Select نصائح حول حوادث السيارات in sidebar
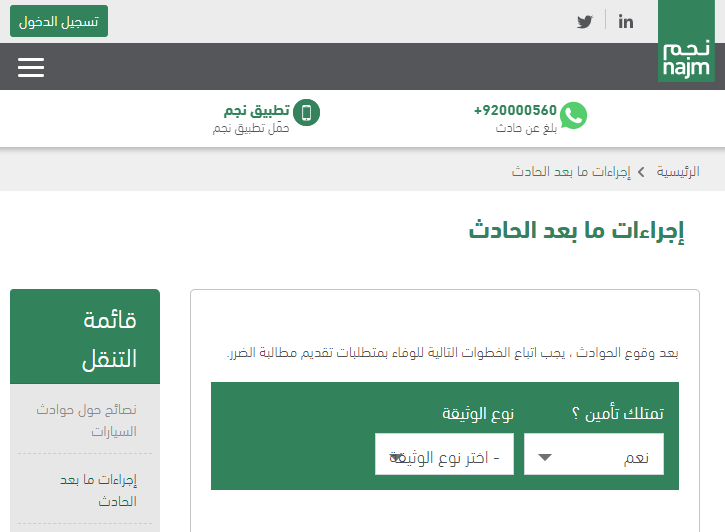The width and height of the screenshot is (725, 532). pos(86,421)
